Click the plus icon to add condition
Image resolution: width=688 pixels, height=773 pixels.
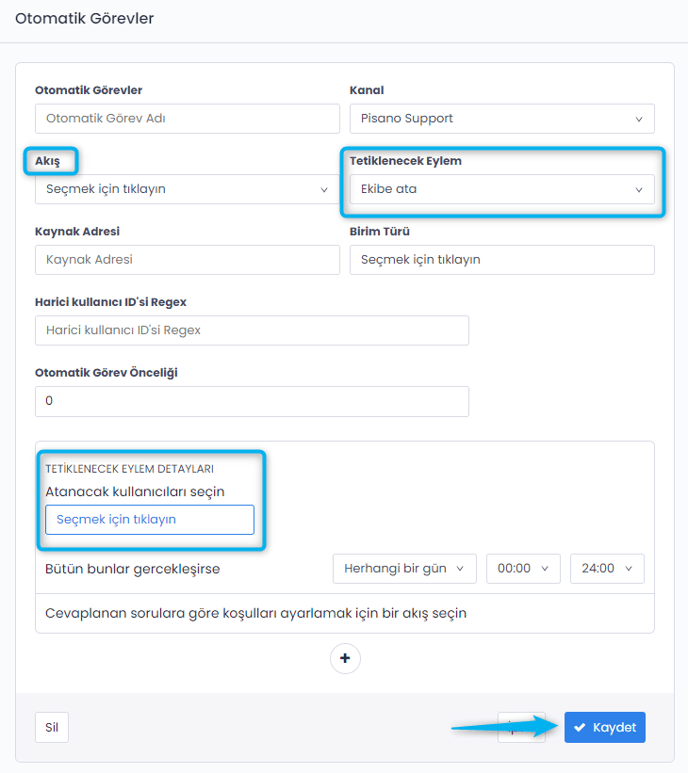click(345, 659)
